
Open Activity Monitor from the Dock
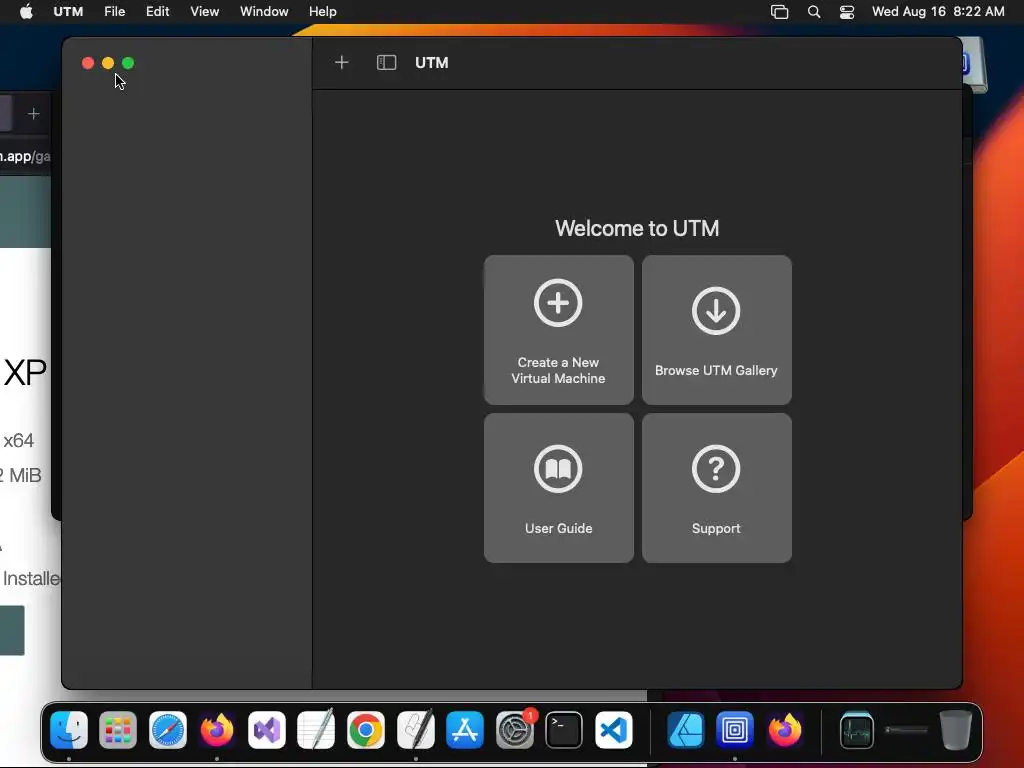pos(856,729)
